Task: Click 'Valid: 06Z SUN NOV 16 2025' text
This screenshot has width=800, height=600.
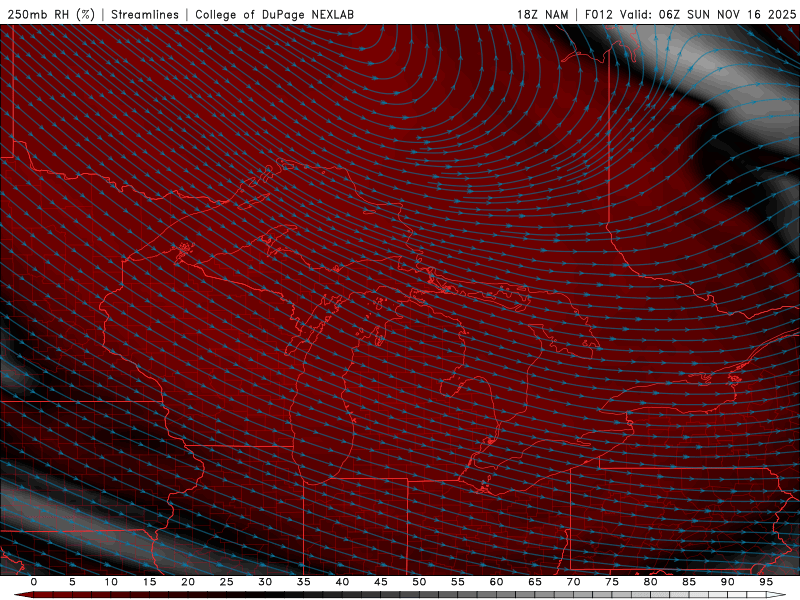Action: click(x=708, y=14)
